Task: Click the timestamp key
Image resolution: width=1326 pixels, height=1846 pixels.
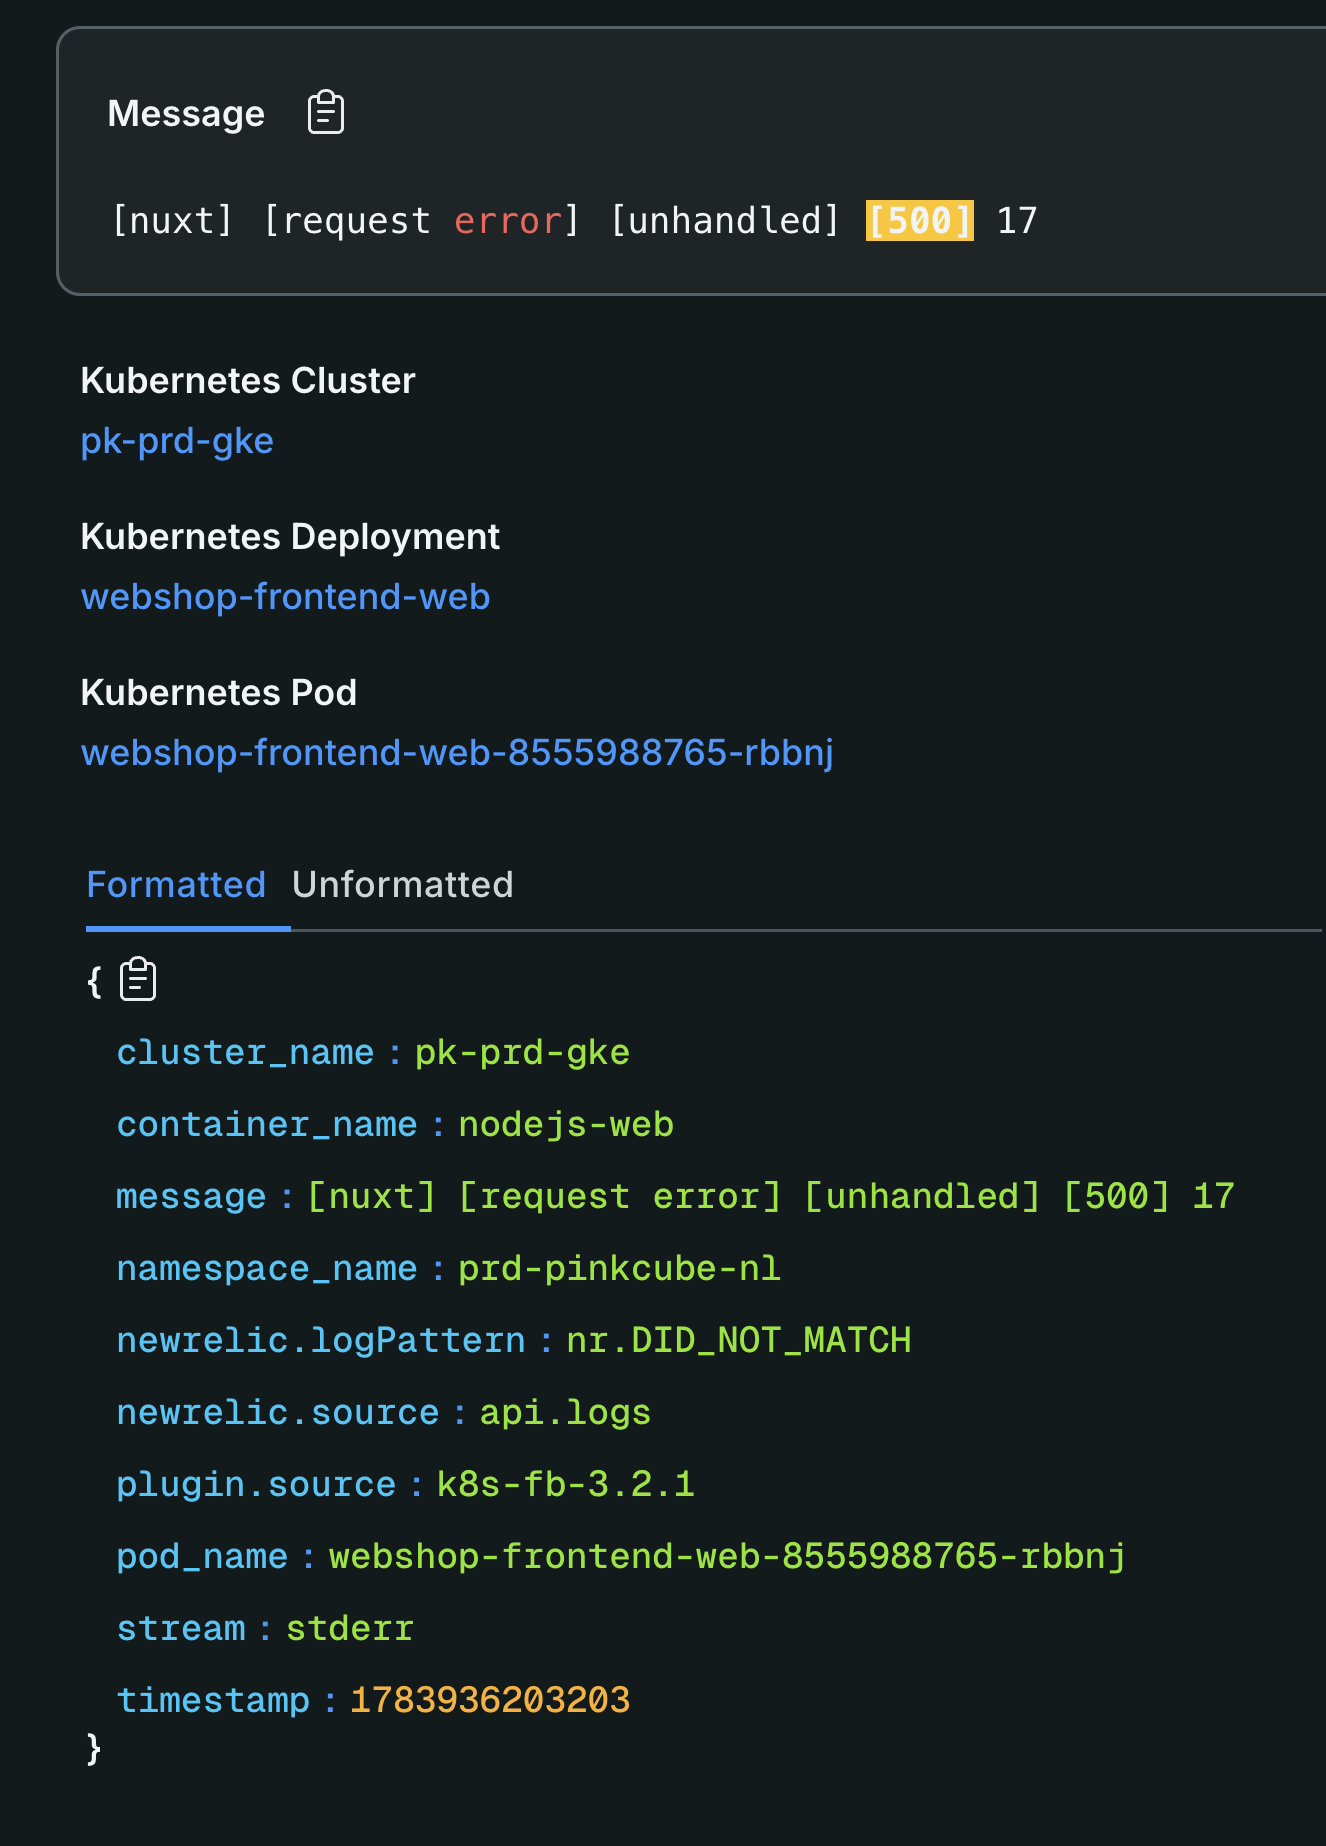Action: [x=213, y=1701]
